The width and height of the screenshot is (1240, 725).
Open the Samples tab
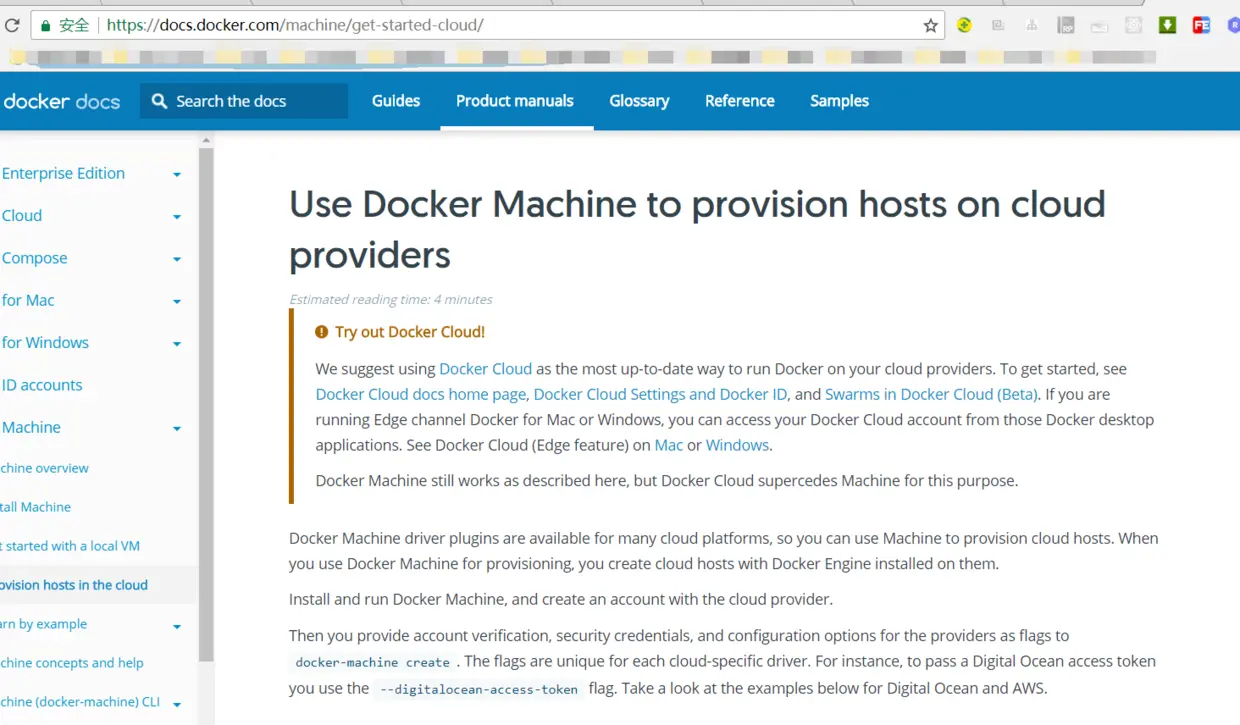pos(839,101)
